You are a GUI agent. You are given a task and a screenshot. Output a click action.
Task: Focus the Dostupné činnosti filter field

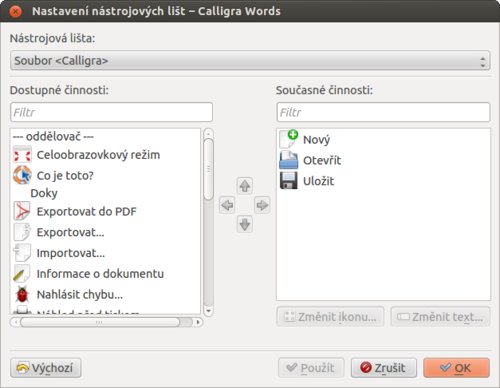point(111,112)
